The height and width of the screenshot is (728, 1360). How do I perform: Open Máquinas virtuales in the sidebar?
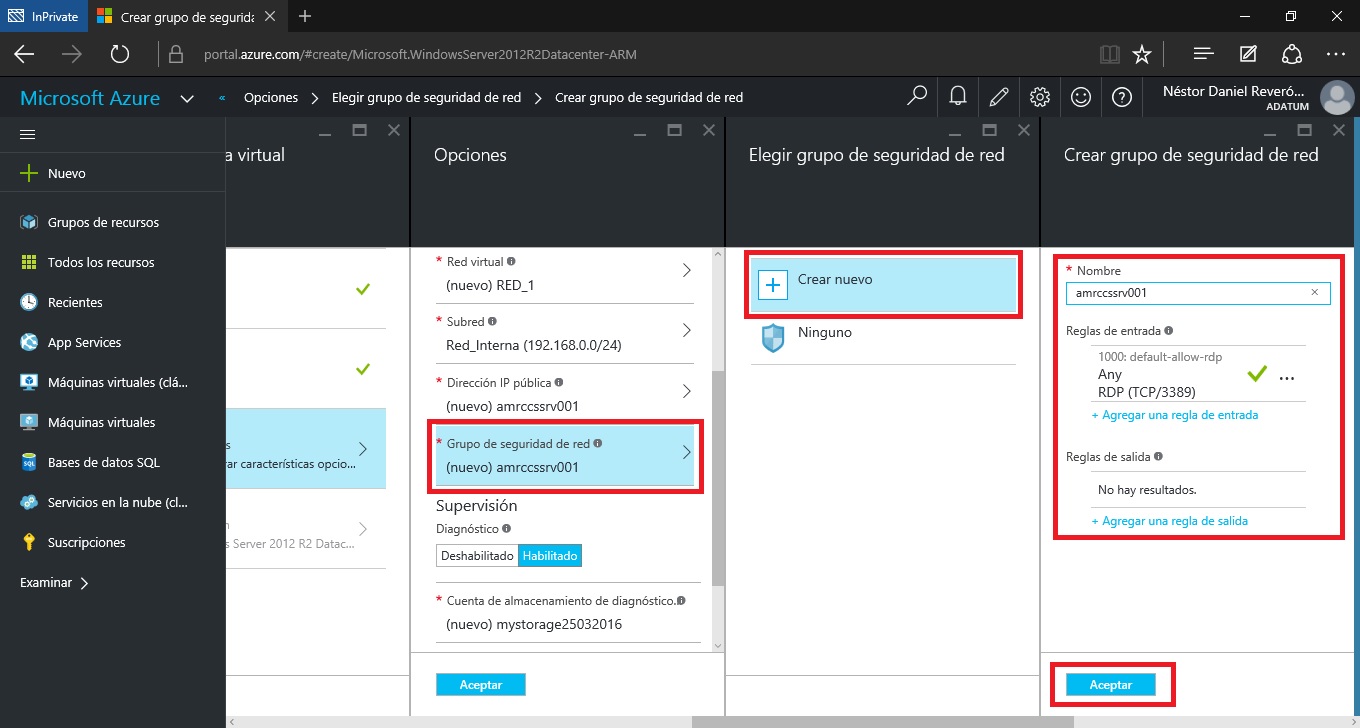[x=101, y=422]
